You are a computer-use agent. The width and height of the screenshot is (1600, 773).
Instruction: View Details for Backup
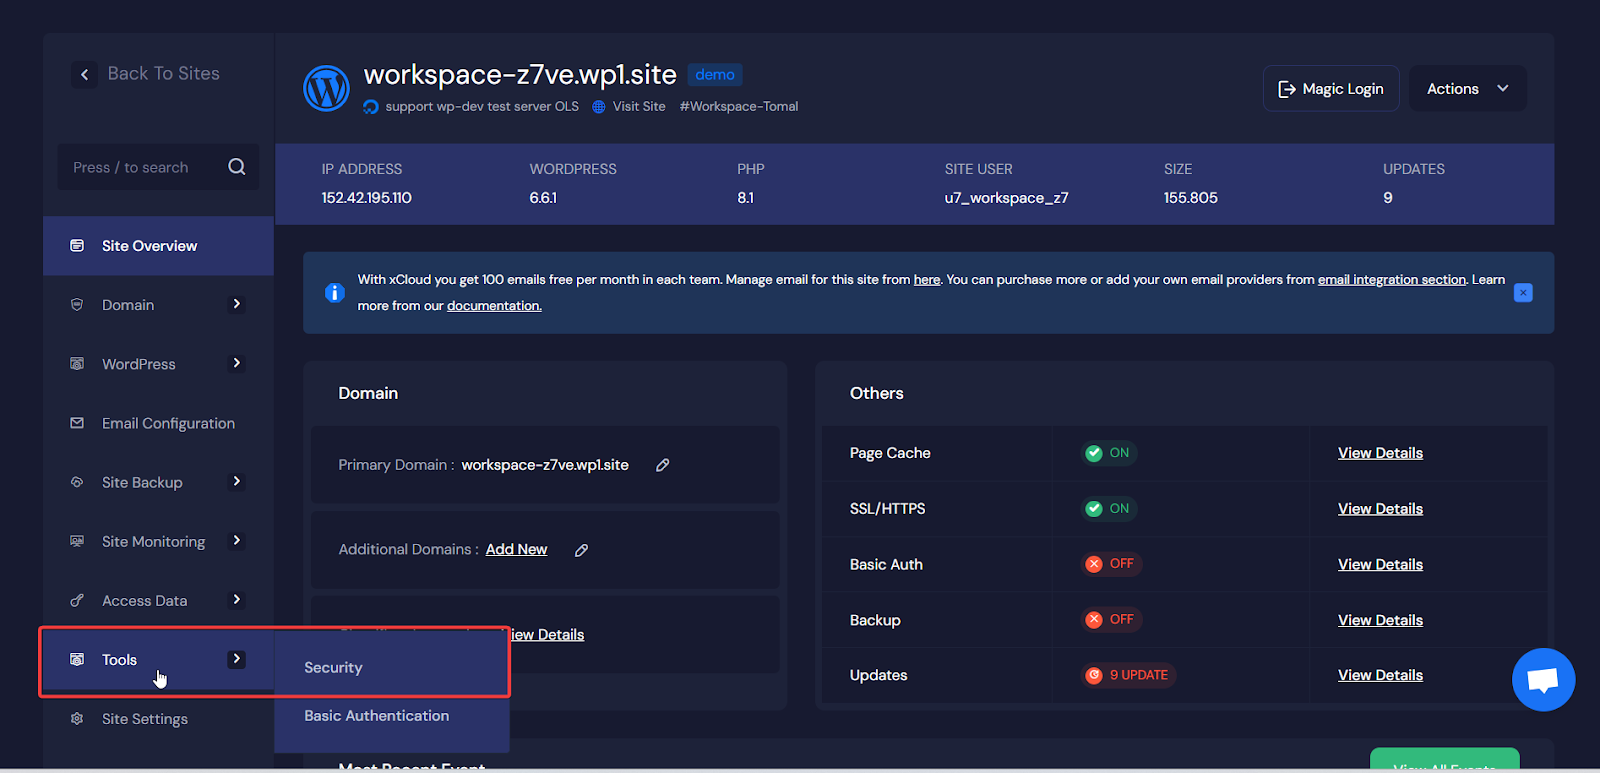(1380, 620)
